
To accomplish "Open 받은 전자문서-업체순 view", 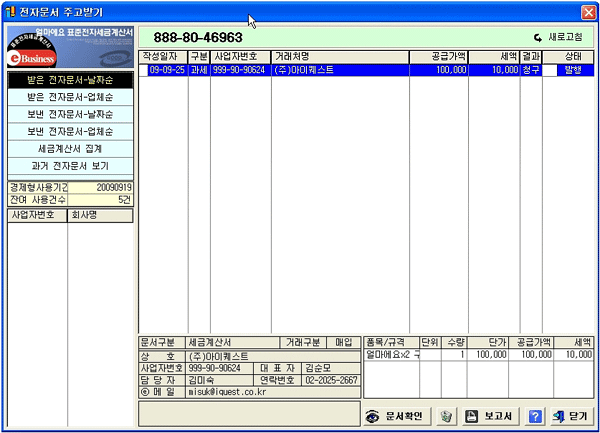I will click(x=69, y=97).
